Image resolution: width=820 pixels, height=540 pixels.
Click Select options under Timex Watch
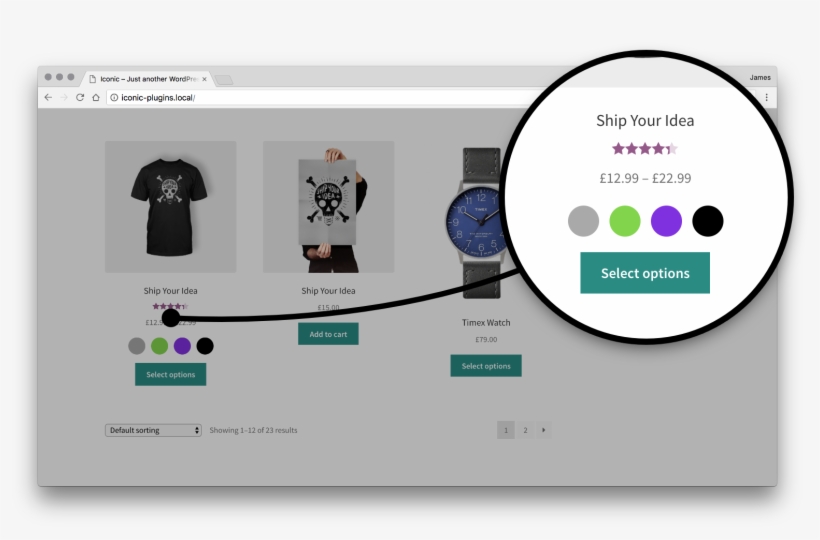click(x=486, y=366)
